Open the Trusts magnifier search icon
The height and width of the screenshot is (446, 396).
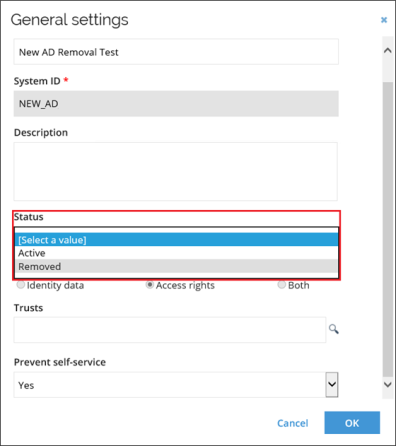click(x=334, y=329)
